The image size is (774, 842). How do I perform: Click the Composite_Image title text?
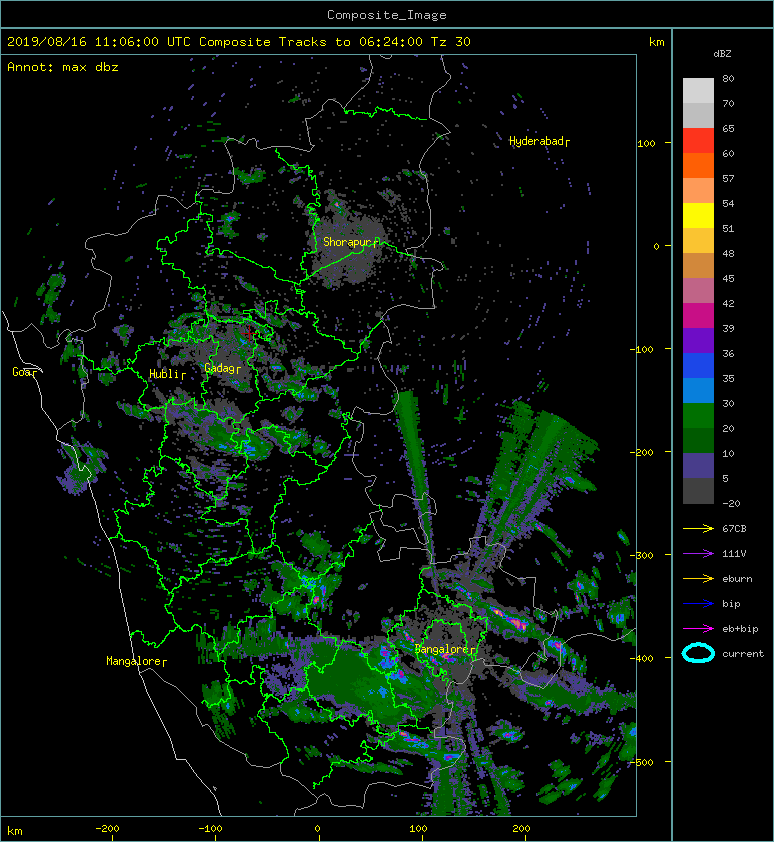pos(387,14)
